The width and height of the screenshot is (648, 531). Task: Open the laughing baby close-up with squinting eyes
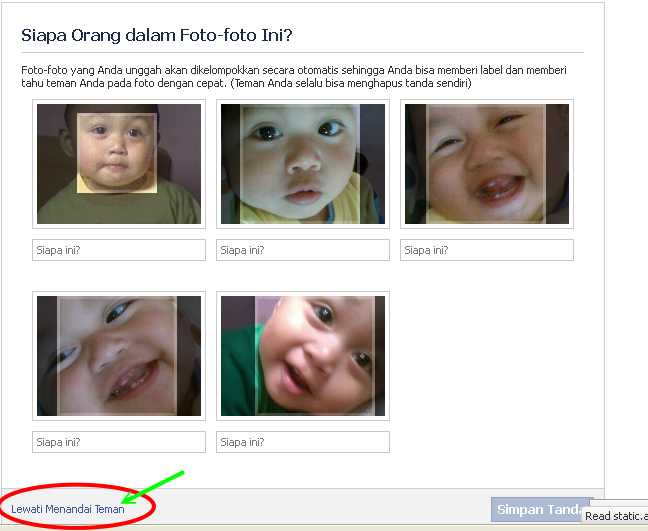(x=487, y=164)
